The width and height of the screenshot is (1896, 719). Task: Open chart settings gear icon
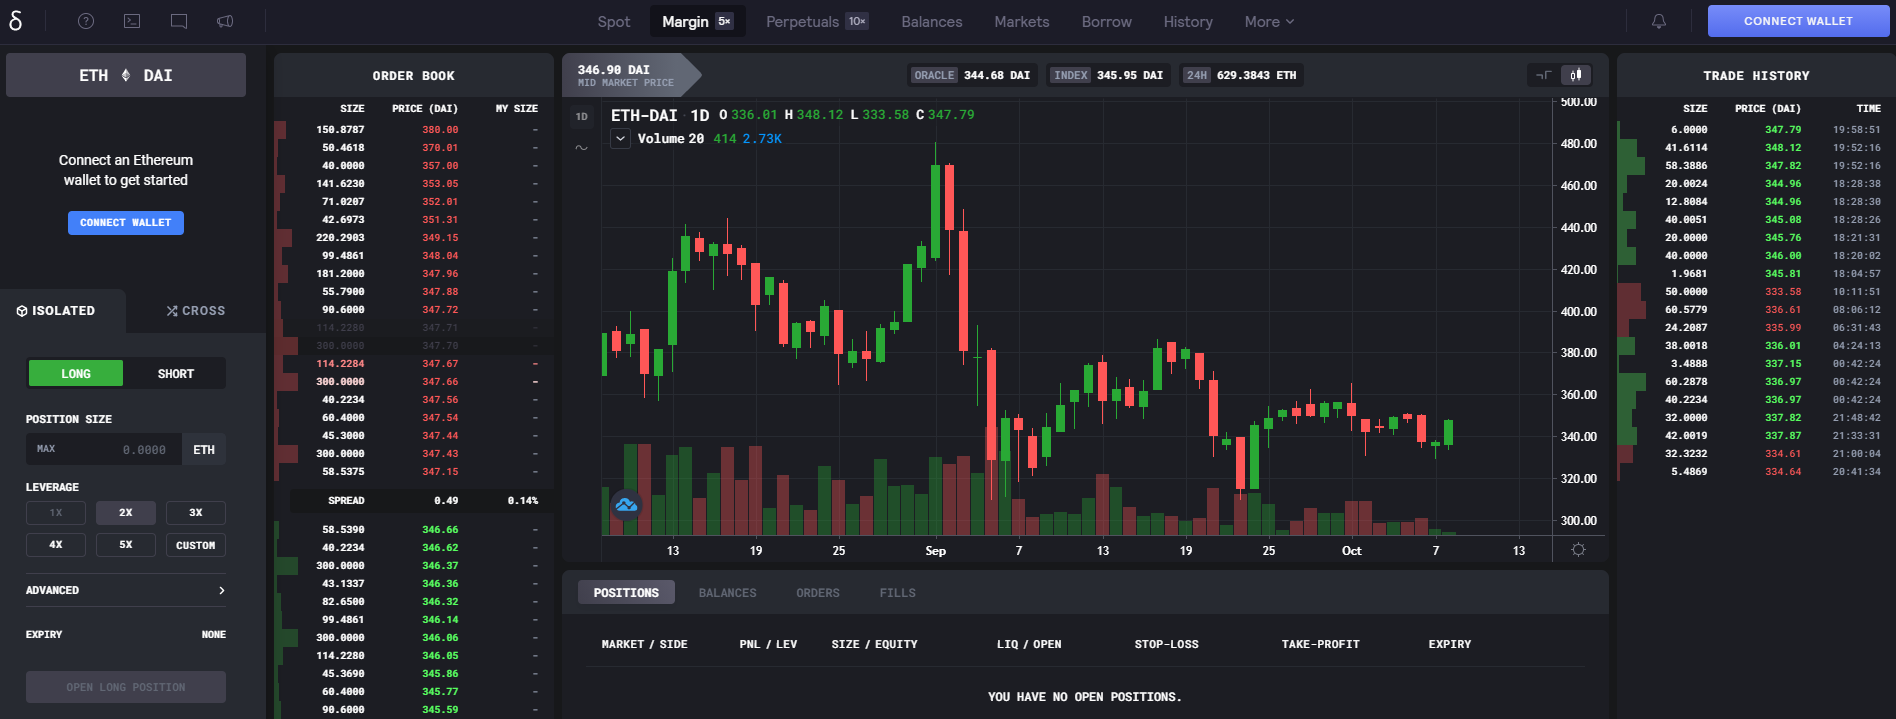(x=1578, y=550)
